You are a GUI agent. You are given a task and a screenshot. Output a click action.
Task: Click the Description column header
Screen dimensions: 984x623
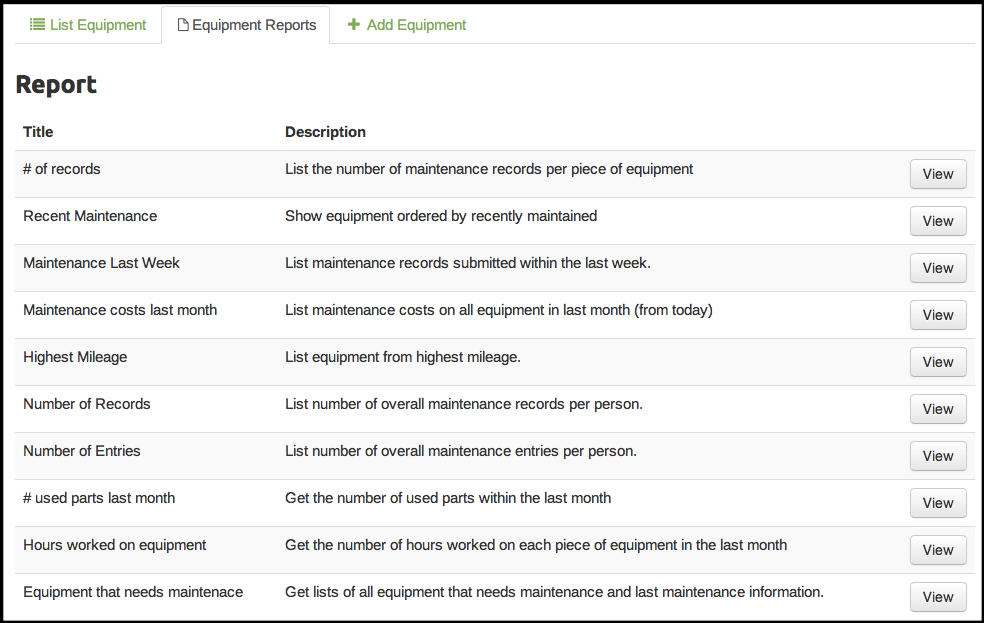pyautogui.click(x=325, y=132)
